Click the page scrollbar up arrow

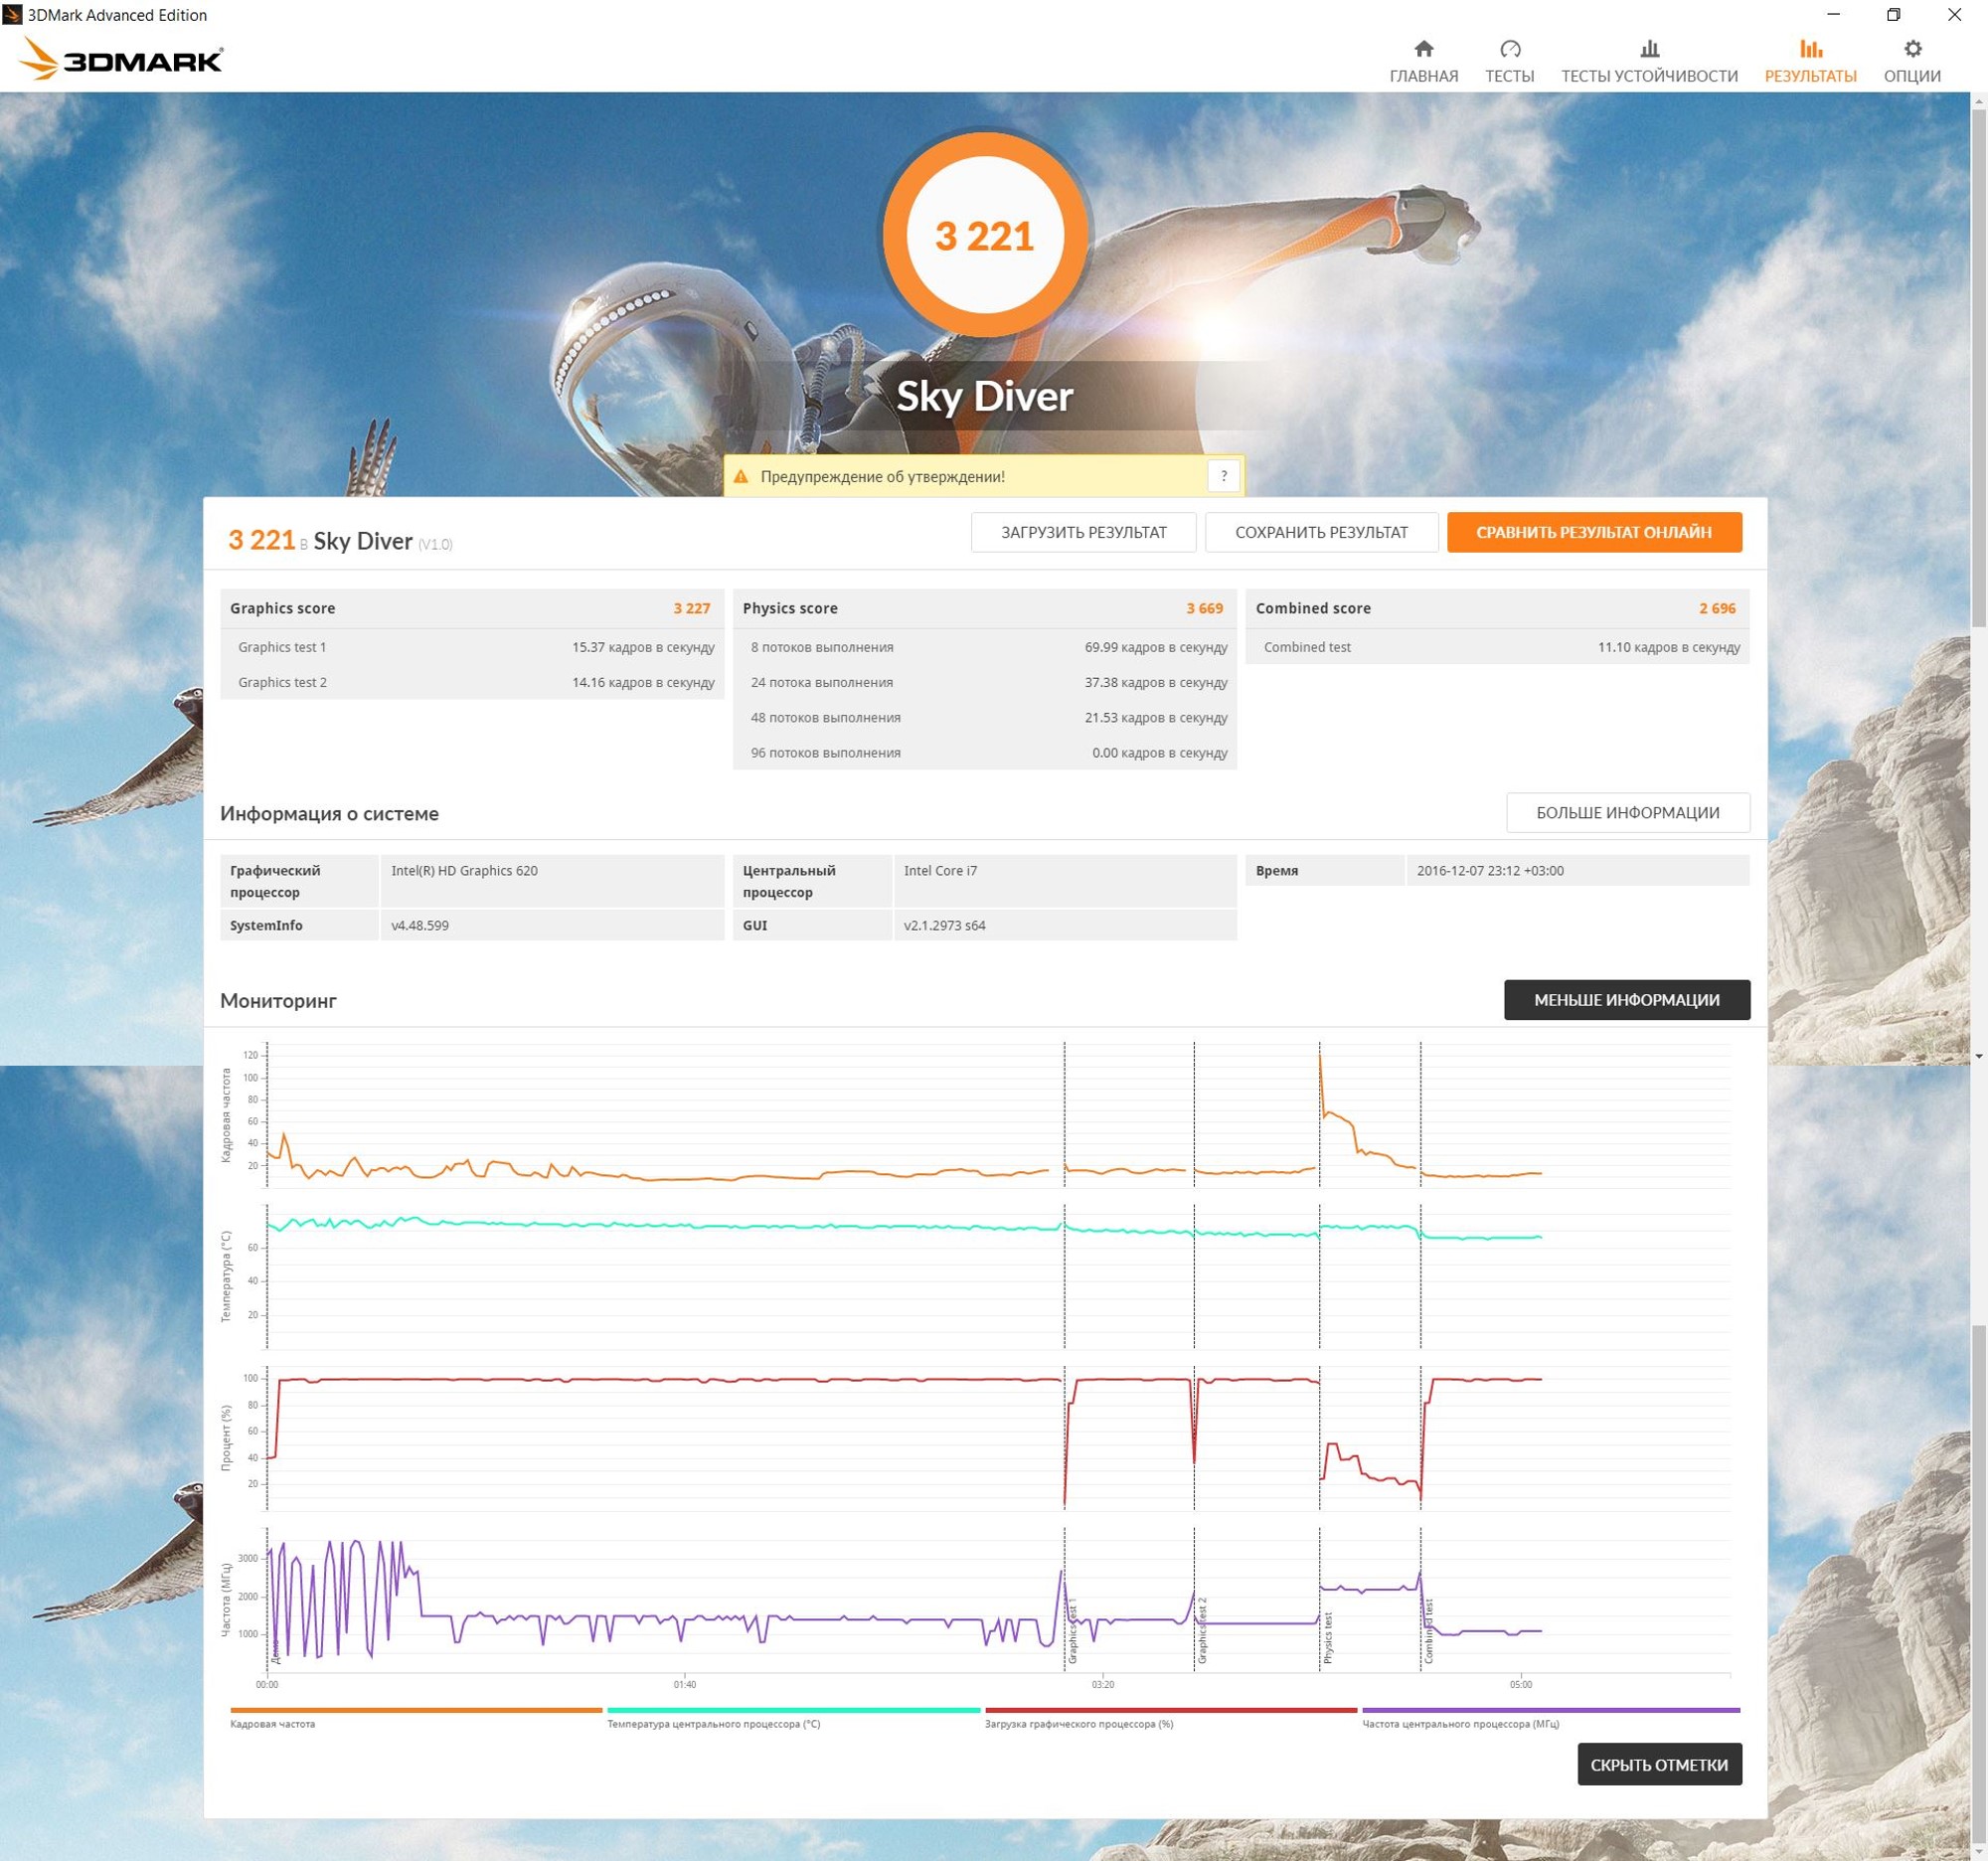coord(1979,101)
